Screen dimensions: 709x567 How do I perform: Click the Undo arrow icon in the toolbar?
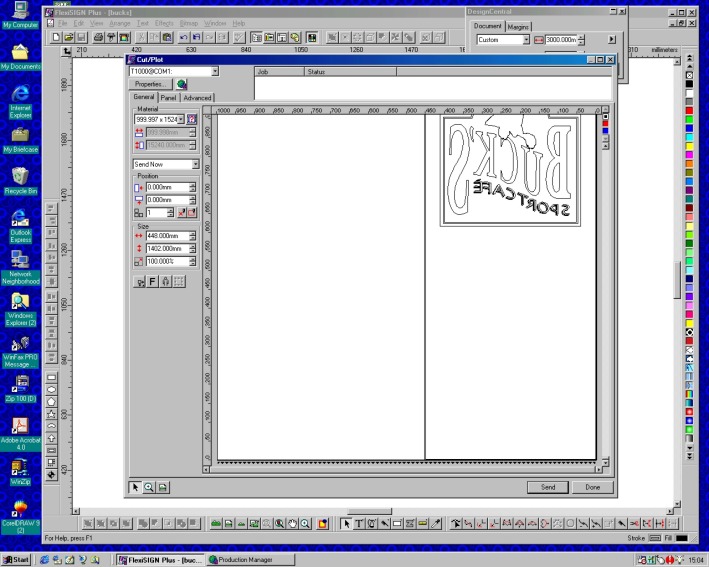184,38
